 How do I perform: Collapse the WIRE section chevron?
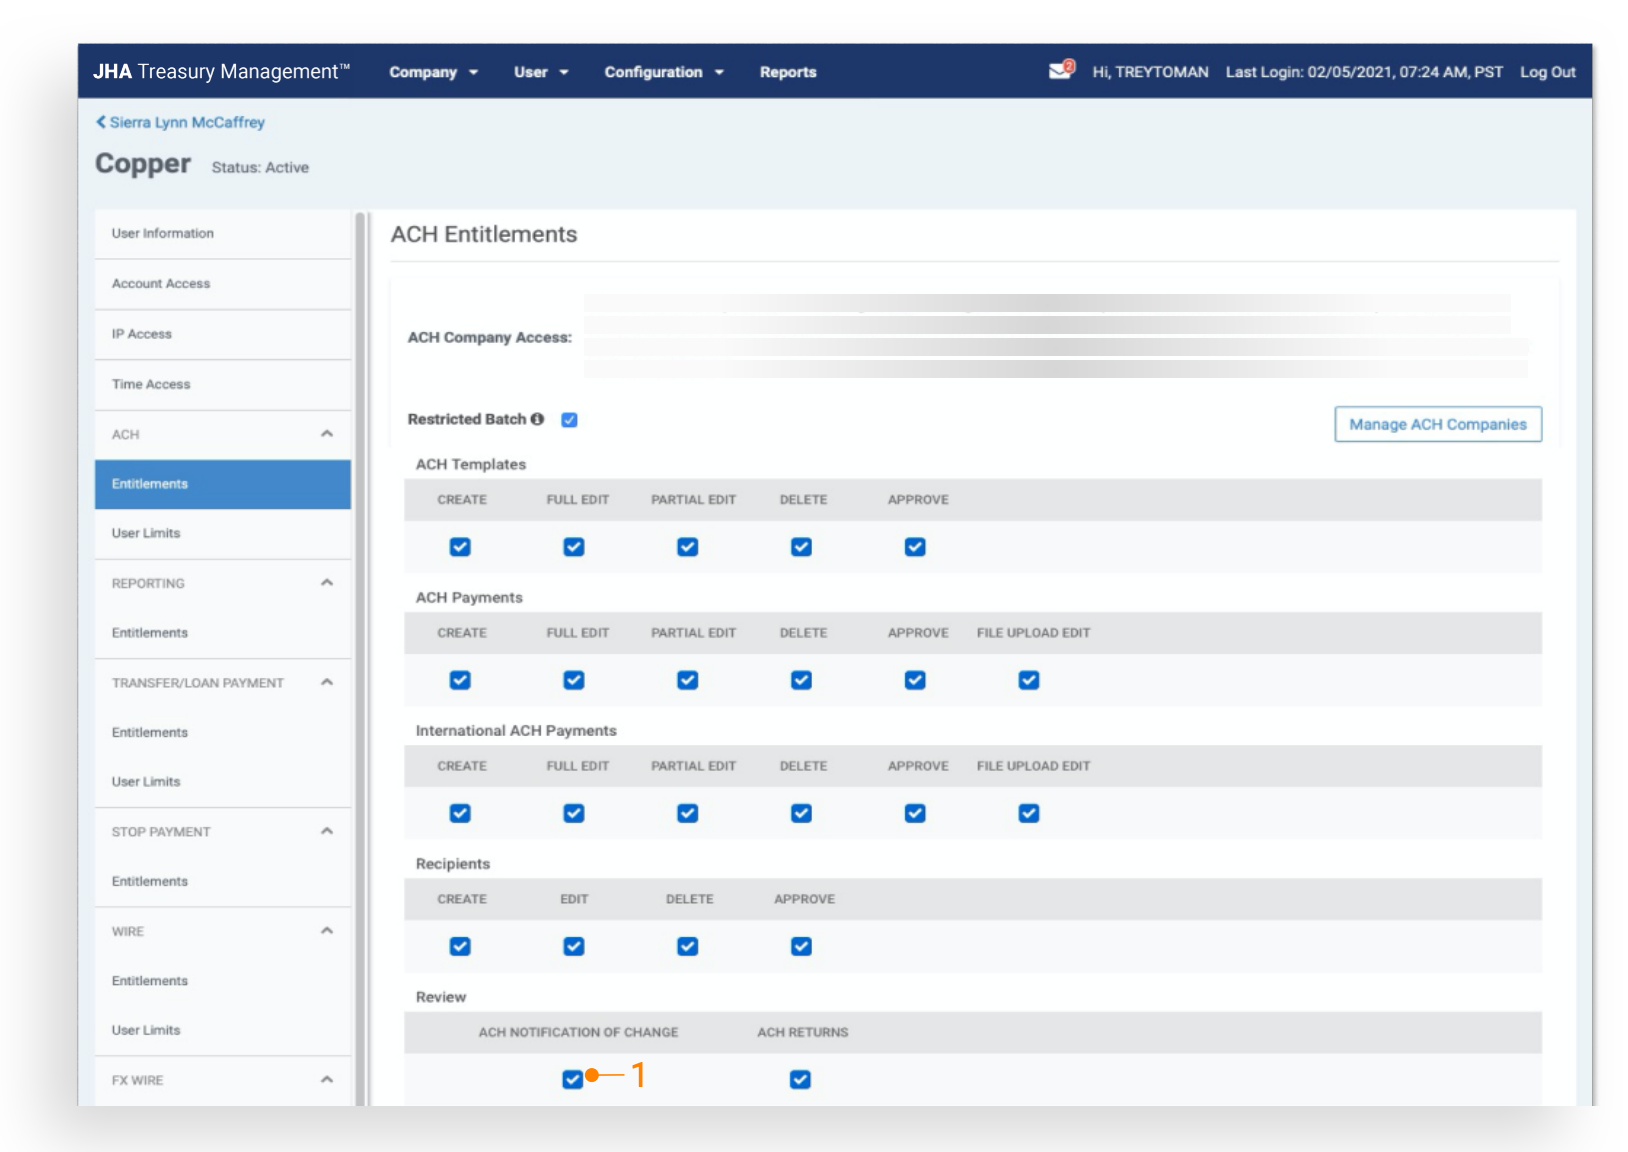(327, 931)
